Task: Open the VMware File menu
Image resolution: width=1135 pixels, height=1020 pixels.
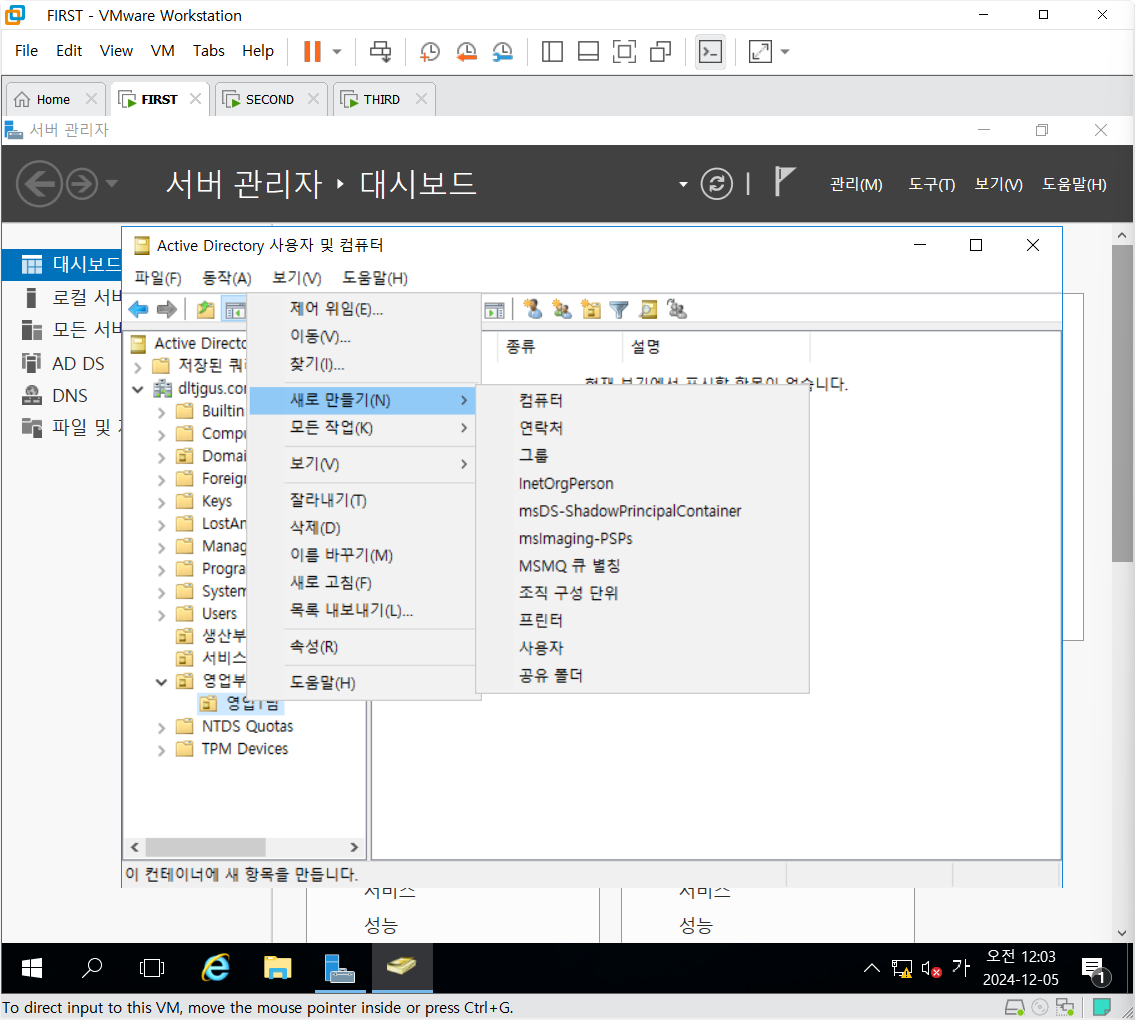Action: pyautogui.click(x=26, y=51)
